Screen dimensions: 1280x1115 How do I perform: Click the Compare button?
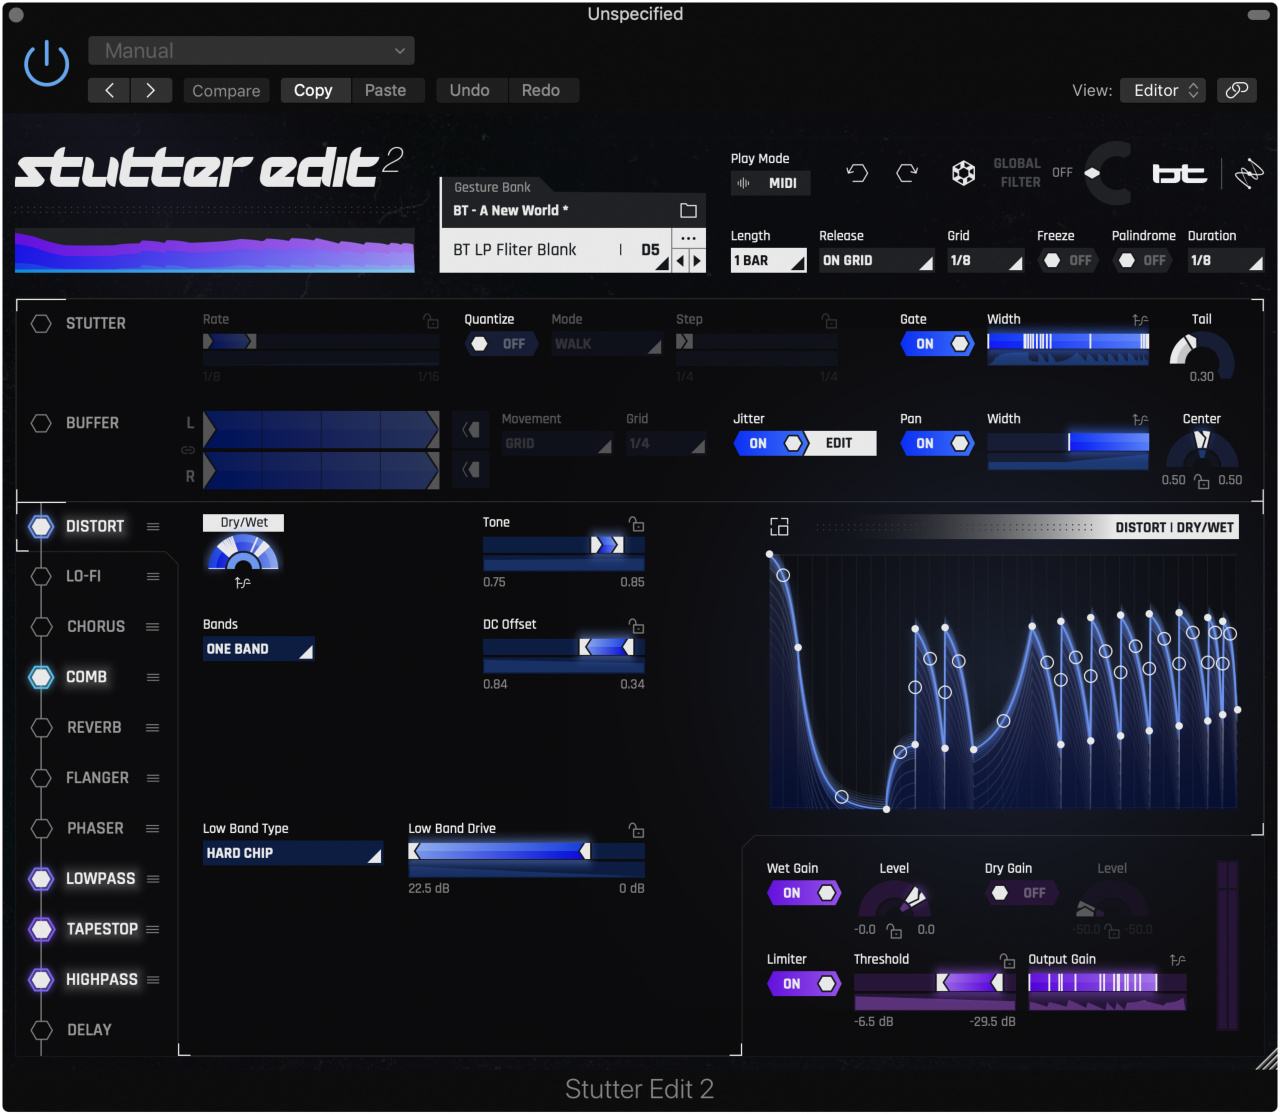click(226, 90)
